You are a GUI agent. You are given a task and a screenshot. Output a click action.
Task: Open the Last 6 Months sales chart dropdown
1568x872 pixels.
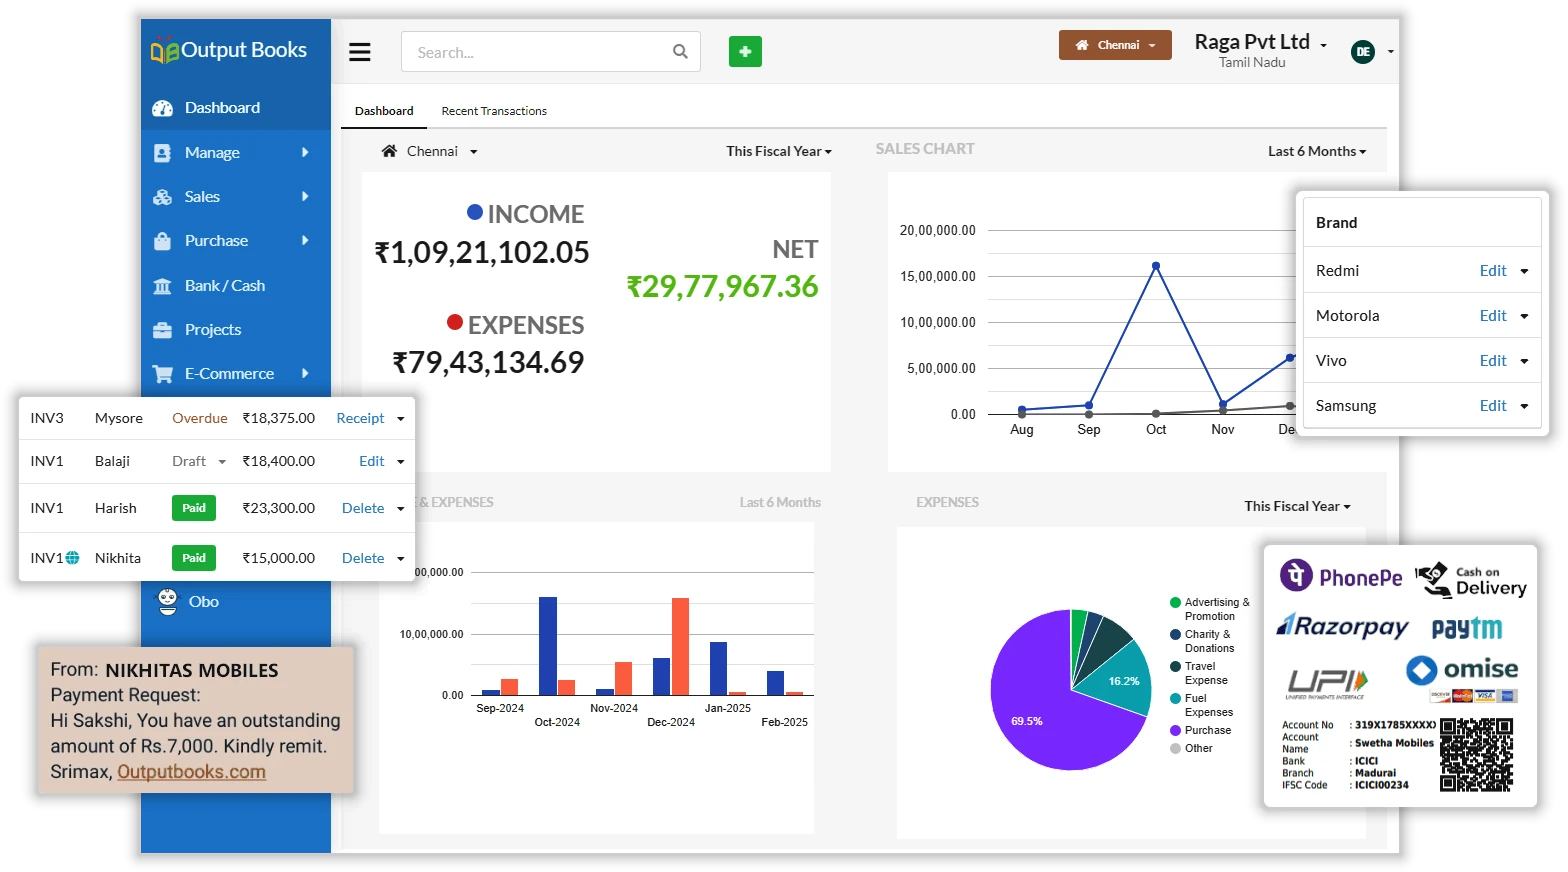1317,151
